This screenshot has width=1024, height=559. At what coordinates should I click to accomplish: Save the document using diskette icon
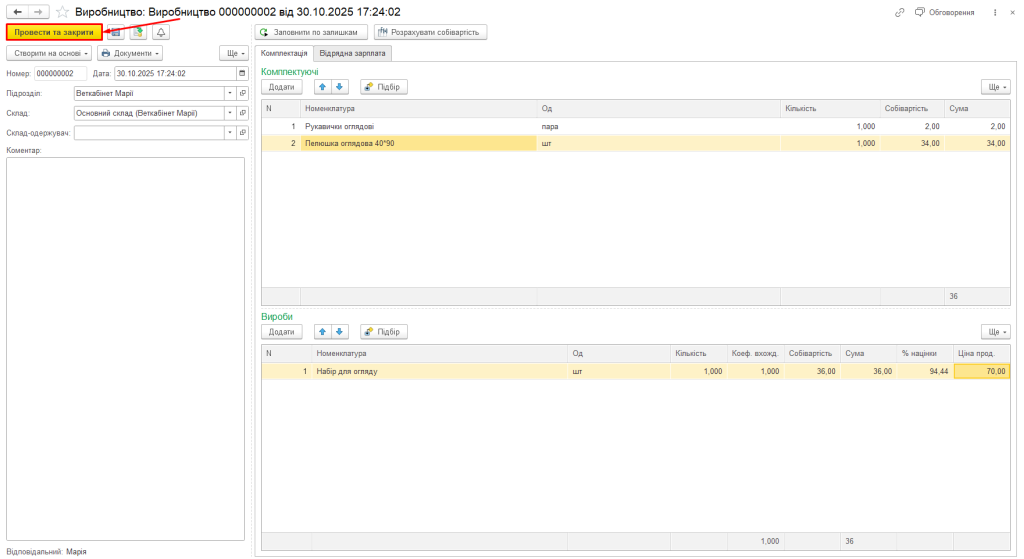point(116,32)
